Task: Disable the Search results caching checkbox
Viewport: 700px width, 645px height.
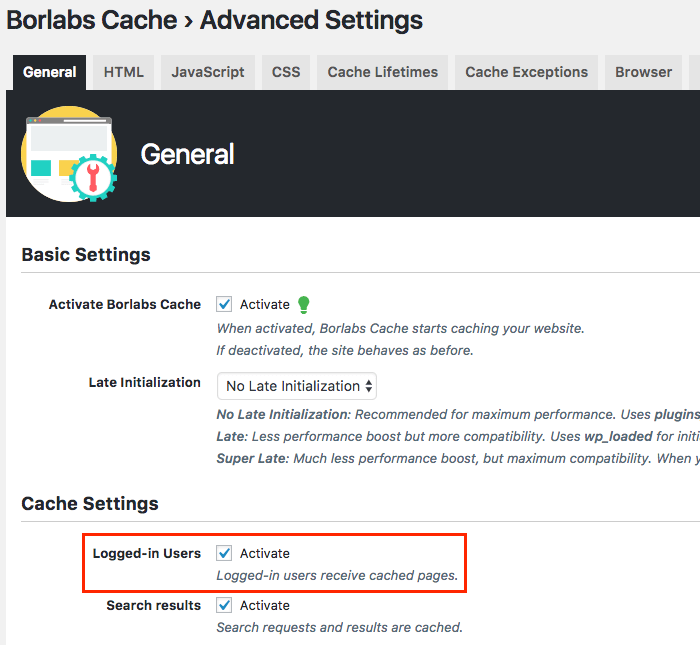Action: pyautogui.click(x=225, y=605)
